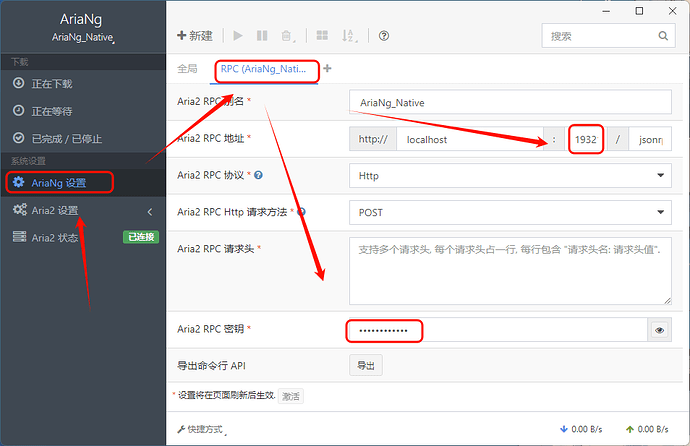Click request method help info icon
Screen dimensions: 690x446
(x=301, y=212)
